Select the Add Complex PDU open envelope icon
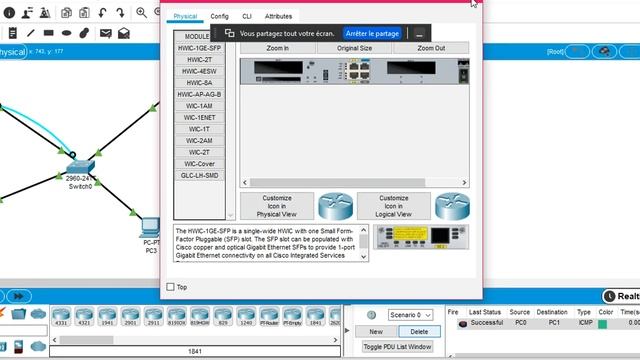This screenshot has height=360, width=640. (124, 33)
